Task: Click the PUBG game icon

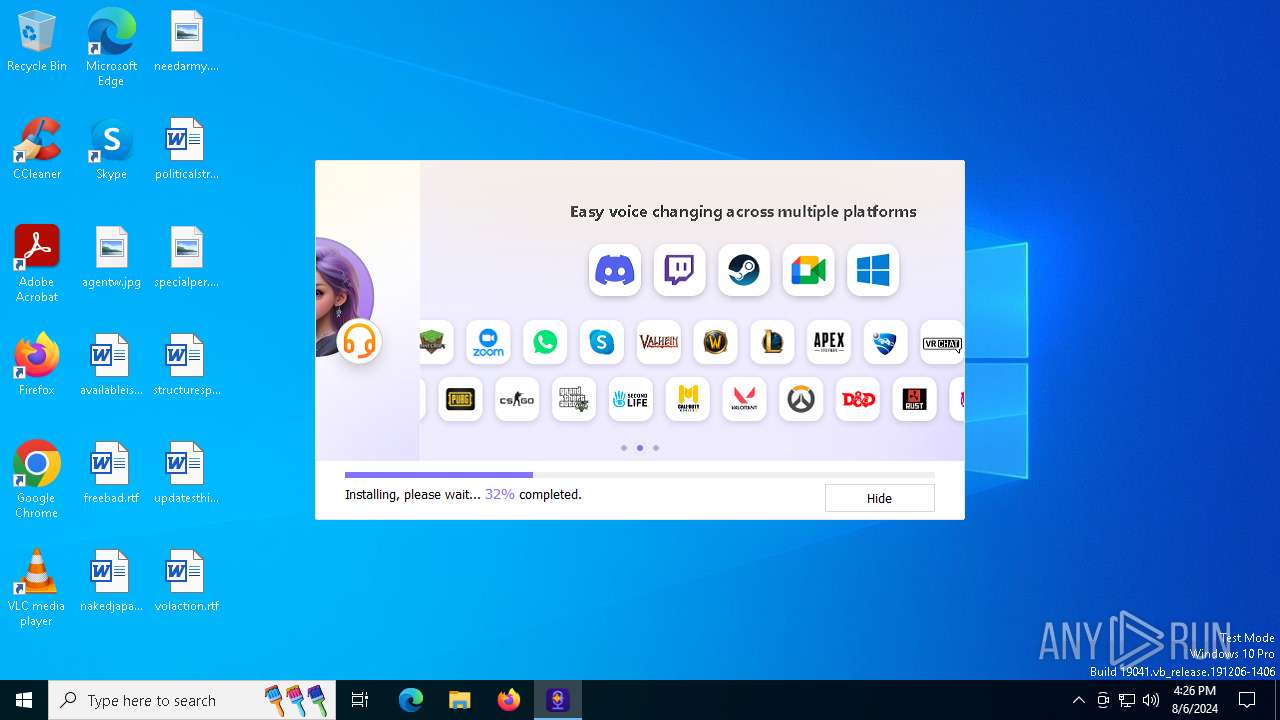Action: [460, 399]
